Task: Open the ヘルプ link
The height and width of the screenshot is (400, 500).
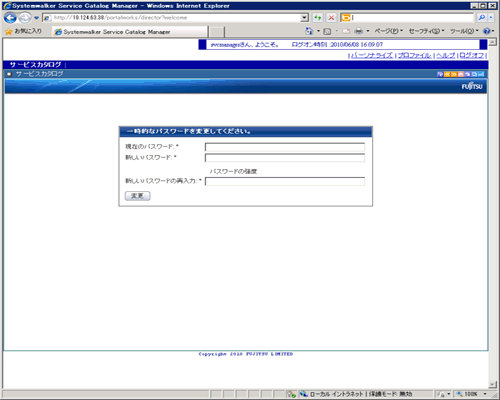Action: 445,55
